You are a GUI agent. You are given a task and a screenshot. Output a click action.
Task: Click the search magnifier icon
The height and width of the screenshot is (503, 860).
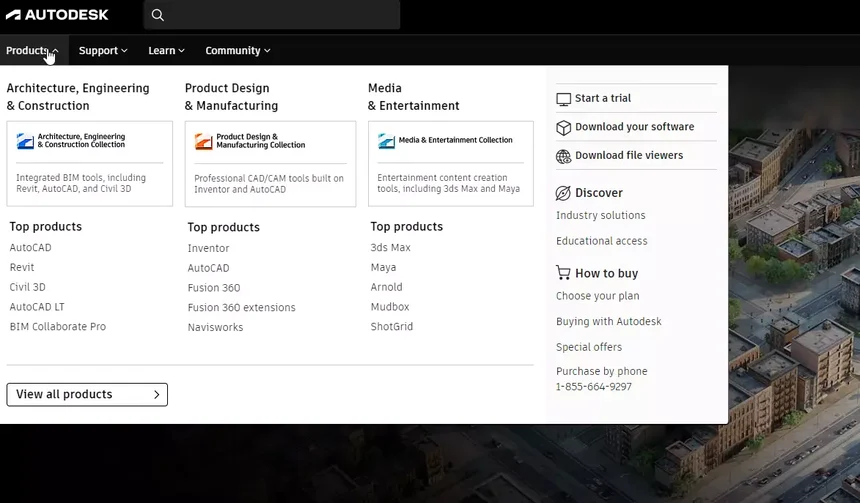click(x=157, y=15)
